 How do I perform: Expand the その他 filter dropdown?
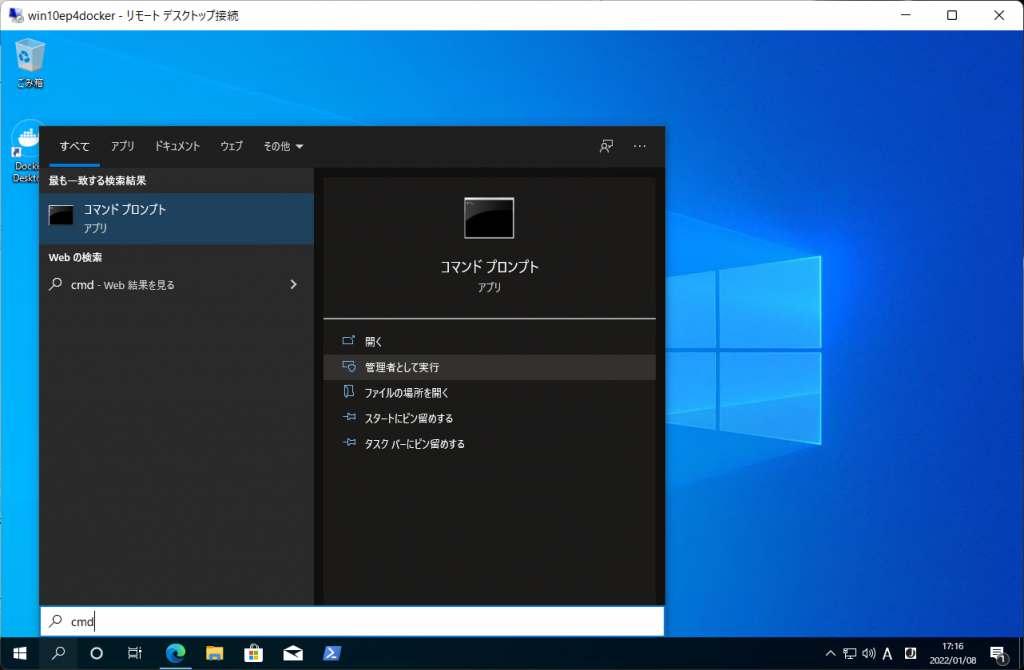tap(283, 146)
